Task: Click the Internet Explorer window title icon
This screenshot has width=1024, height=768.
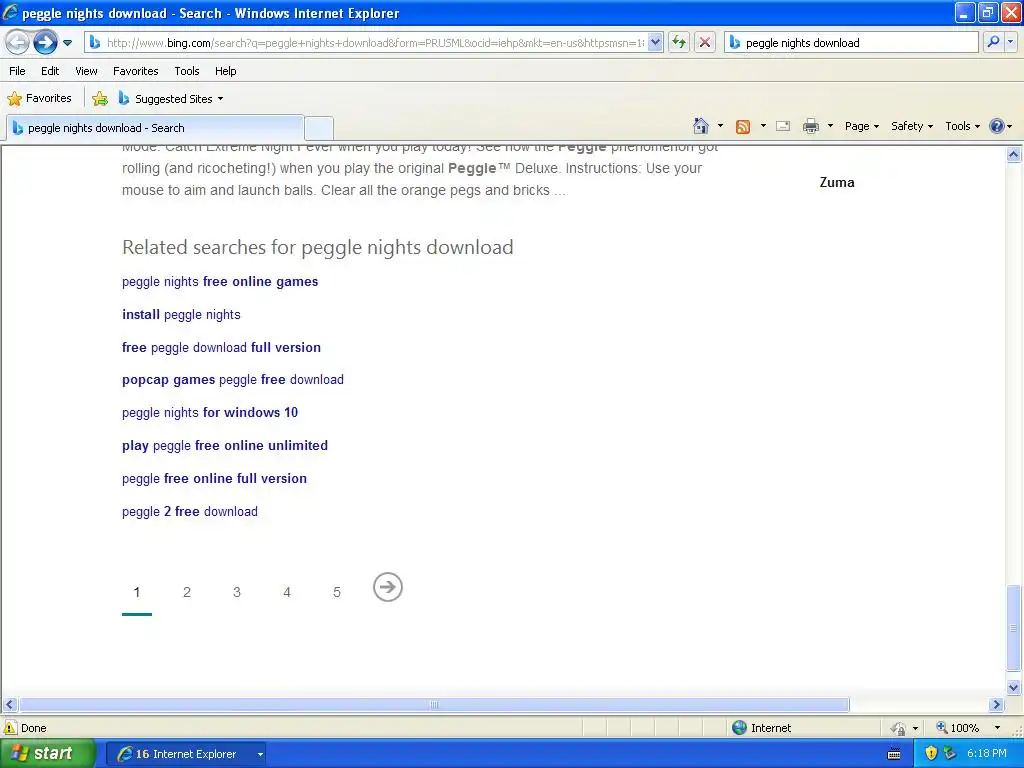Action: point(10,12)
